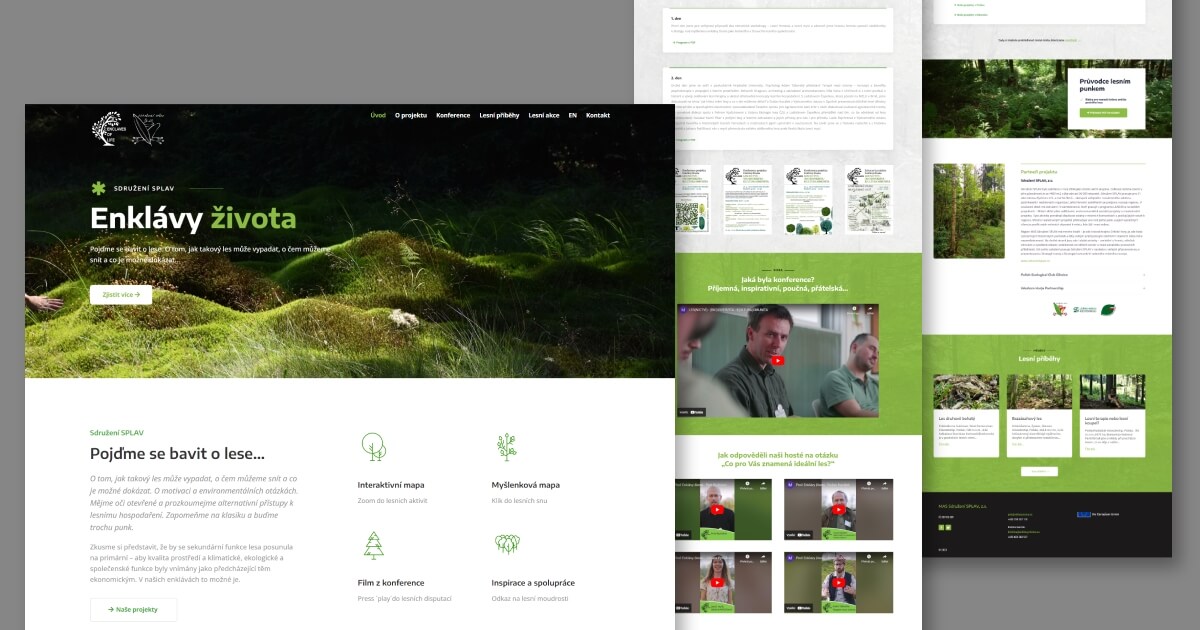Open the YouTube logo on the conference video
Screen dimensions: 1200x630
[695, 411]
